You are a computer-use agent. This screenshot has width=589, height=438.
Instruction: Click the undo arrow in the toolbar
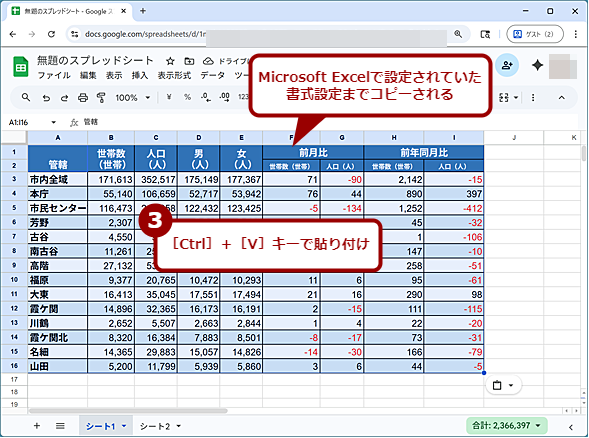(x=46, y=98)
